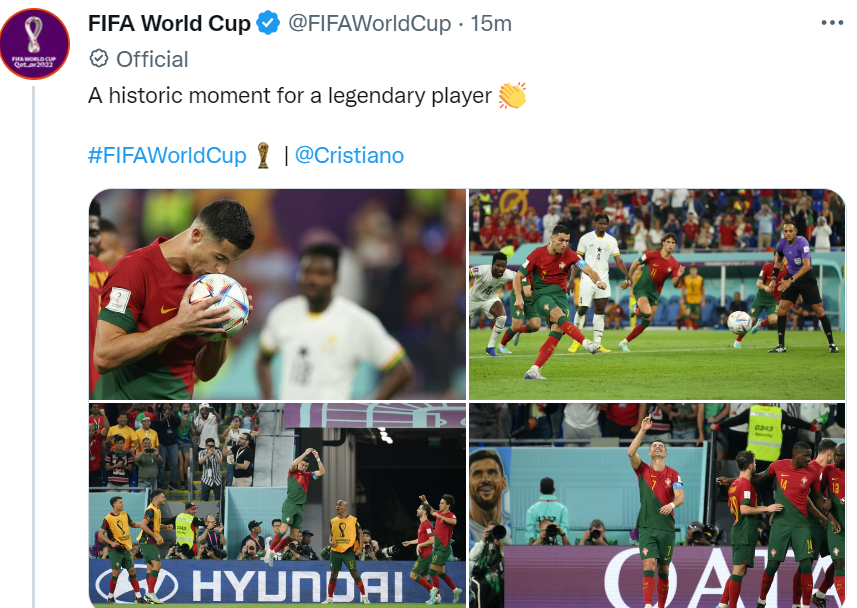Open the FIFA World Cup profile avatar

35,44
